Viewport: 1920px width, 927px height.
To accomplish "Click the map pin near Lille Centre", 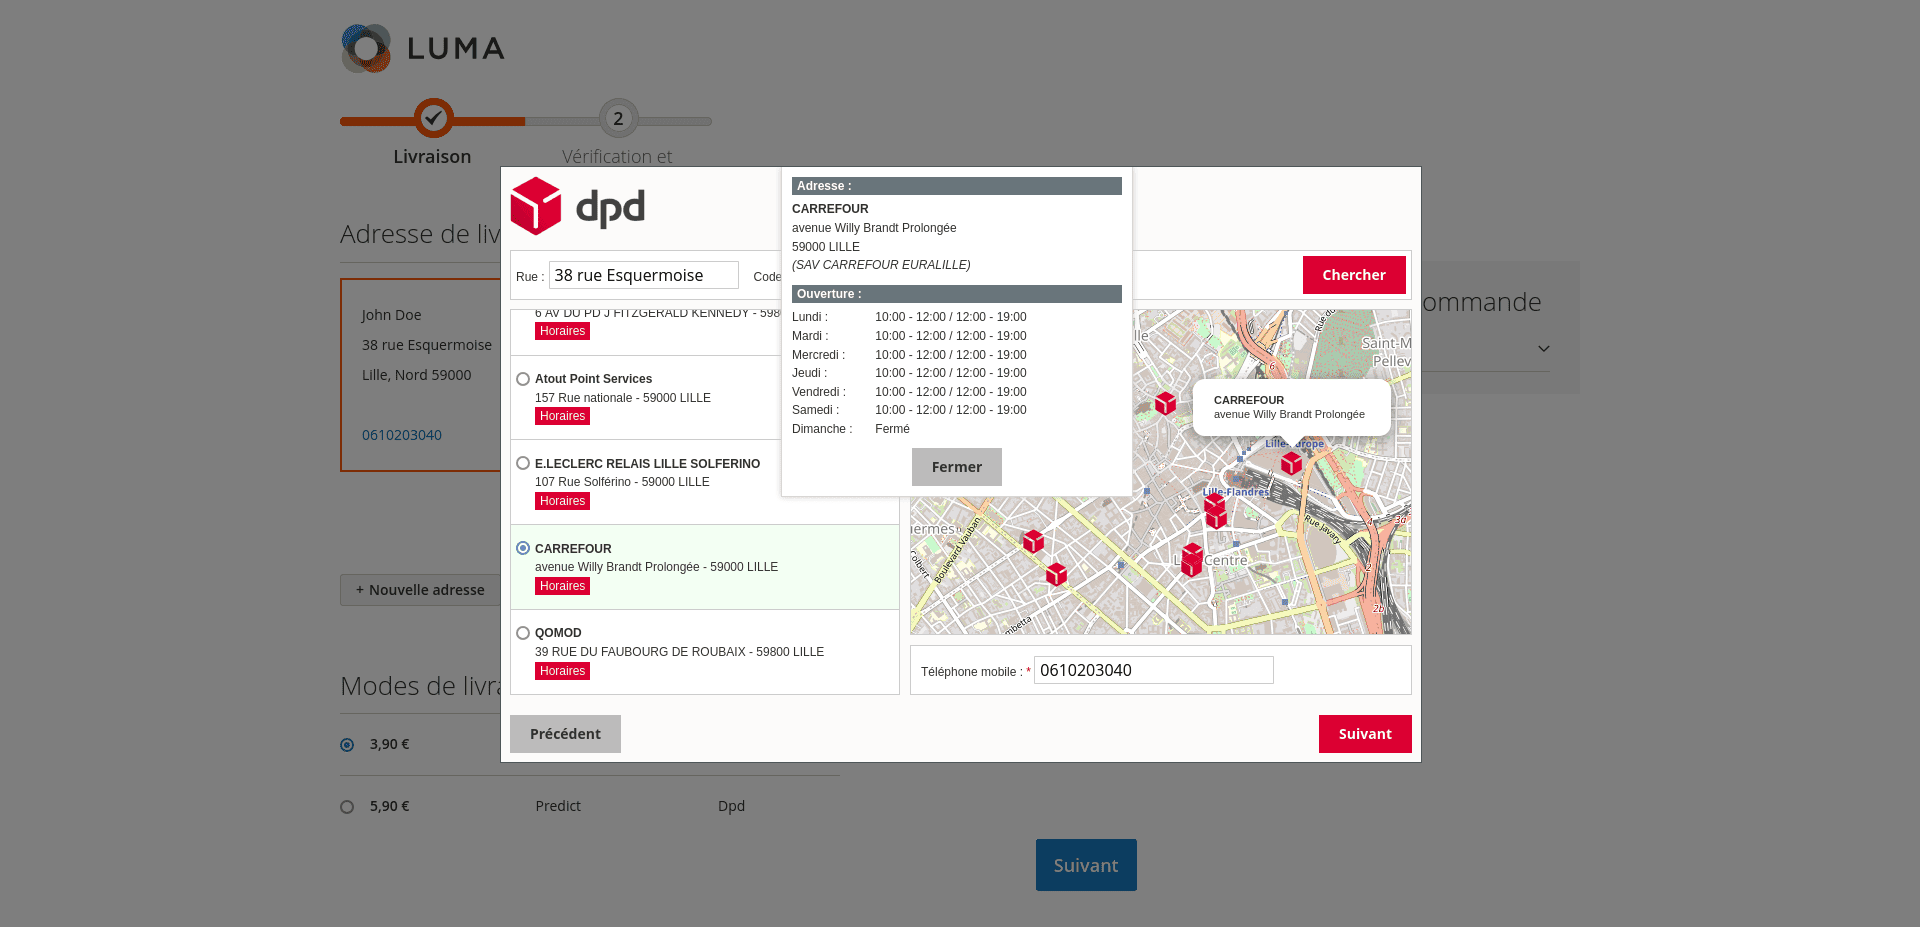I will (x=1191, y=560).
